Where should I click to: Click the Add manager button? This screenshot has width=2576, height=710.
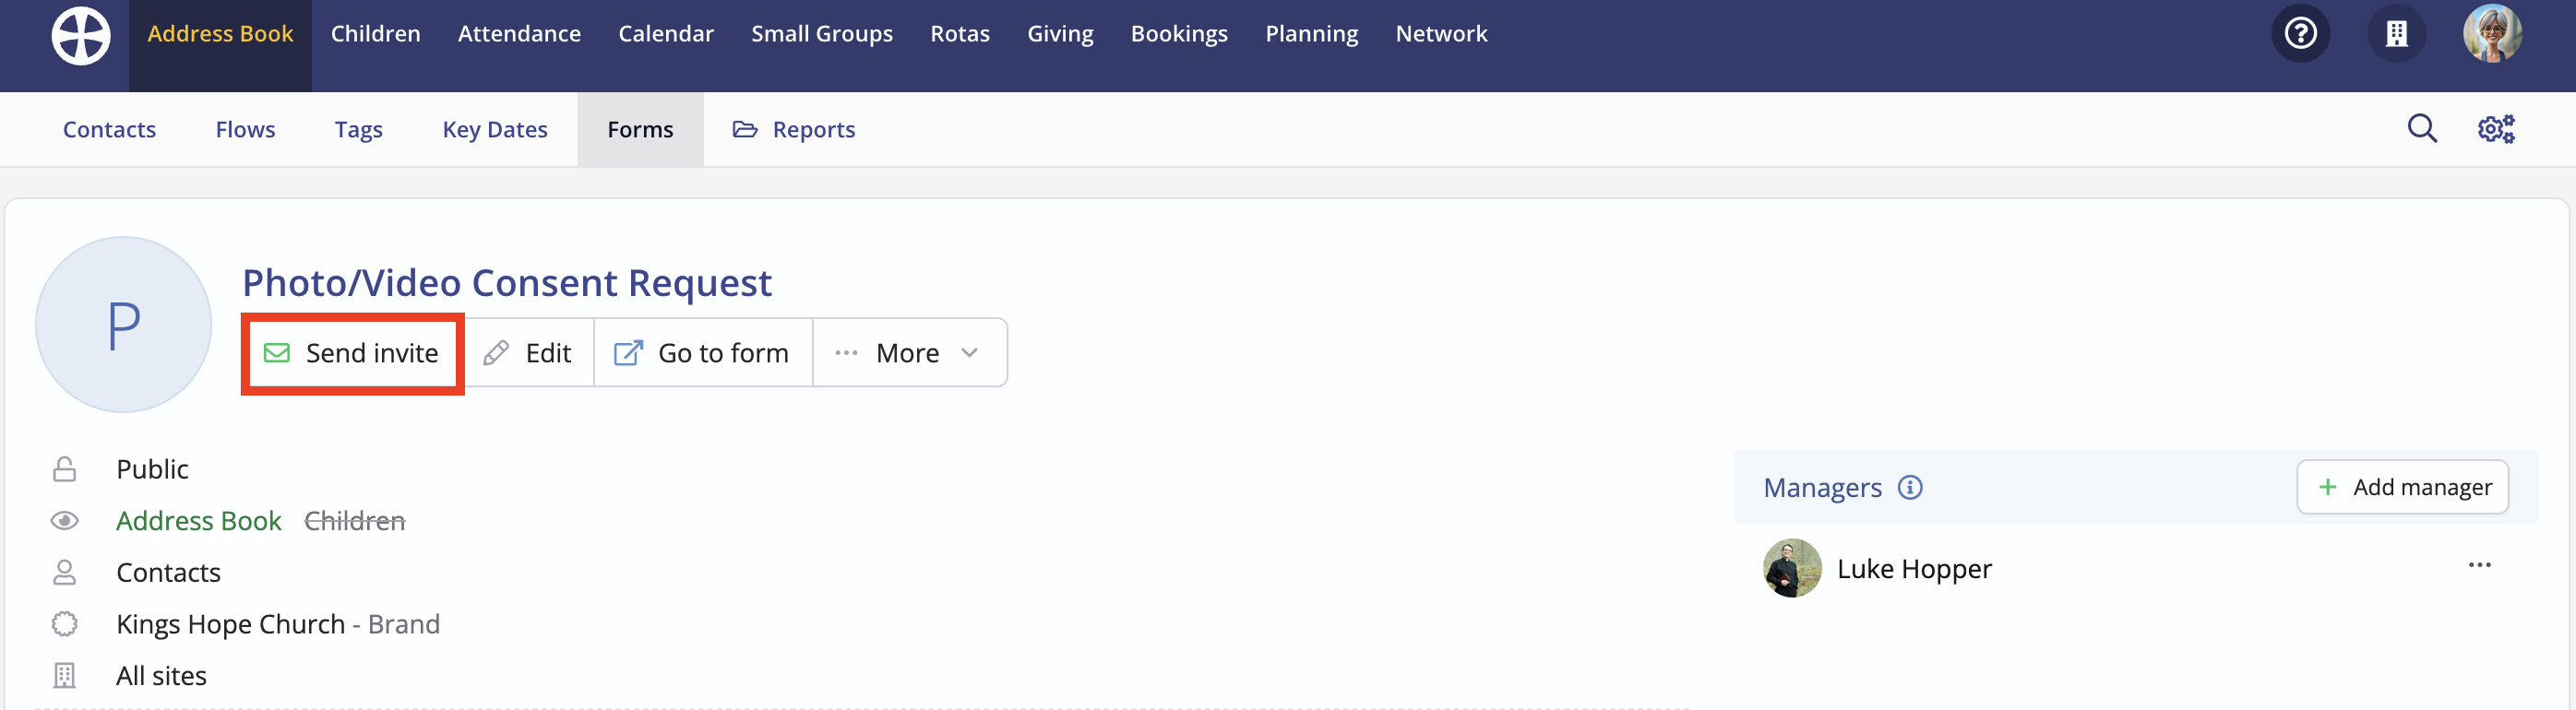pos(2402,487)
